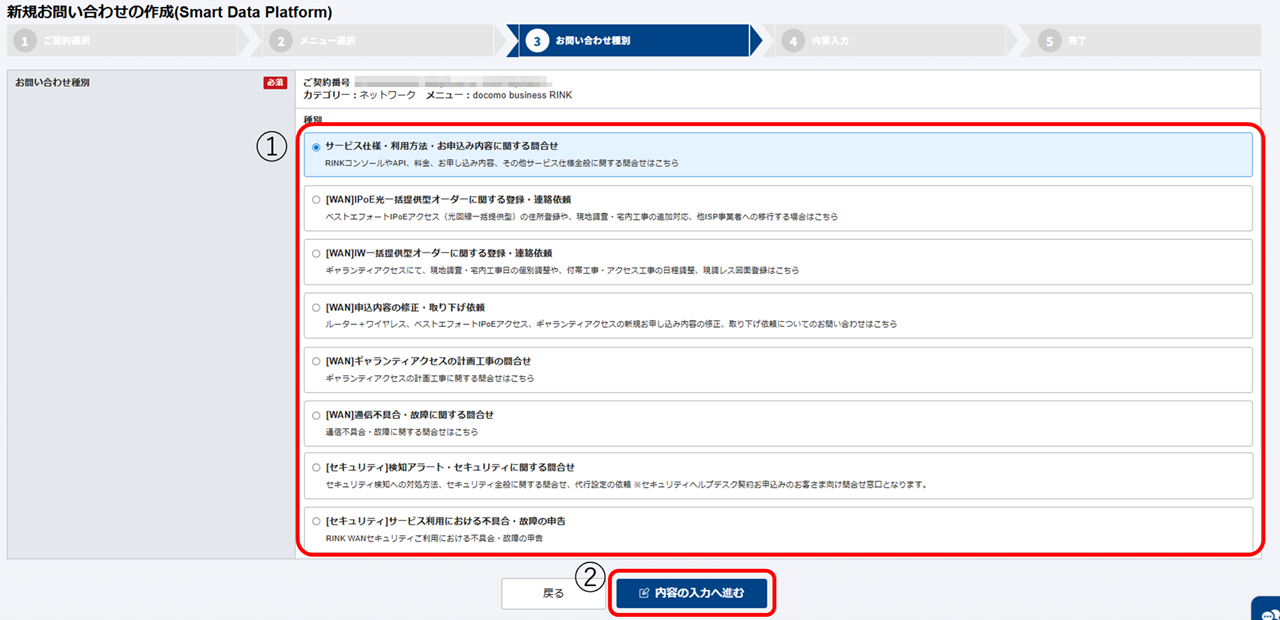This screenshot has width=1280, height=620.
Task: Click step 5 circle 完了
Action: pyautogui.click(x=1049, y=41)
